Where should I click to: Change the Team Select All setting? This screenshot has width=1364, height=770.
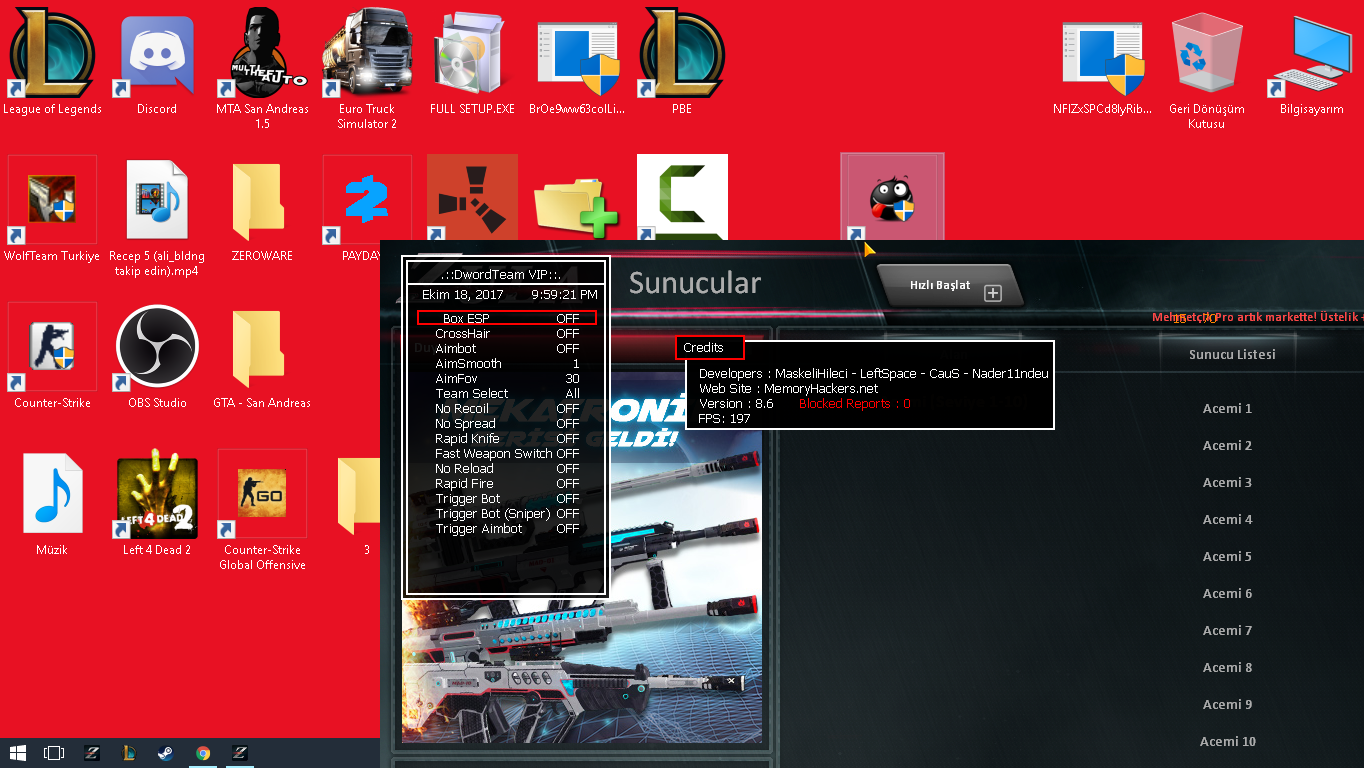pyautogui.click(x=507, y=393)
